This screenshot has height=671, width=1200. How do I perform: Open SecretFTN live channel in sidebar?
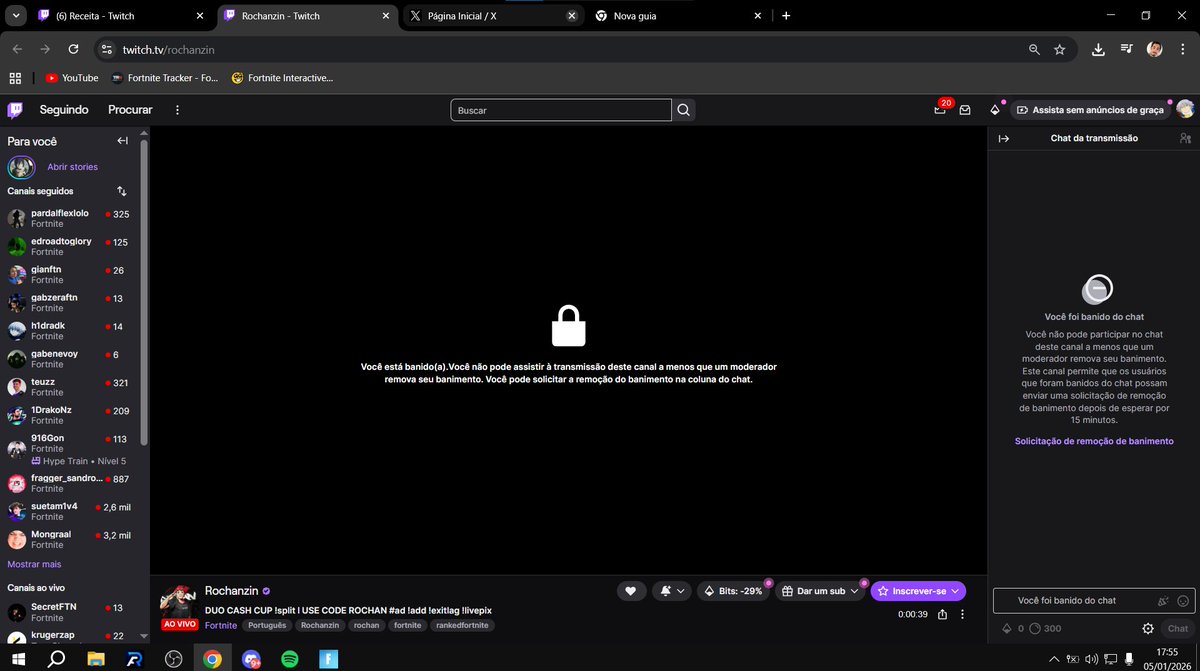pyautogui.click(x=68, y=613)
